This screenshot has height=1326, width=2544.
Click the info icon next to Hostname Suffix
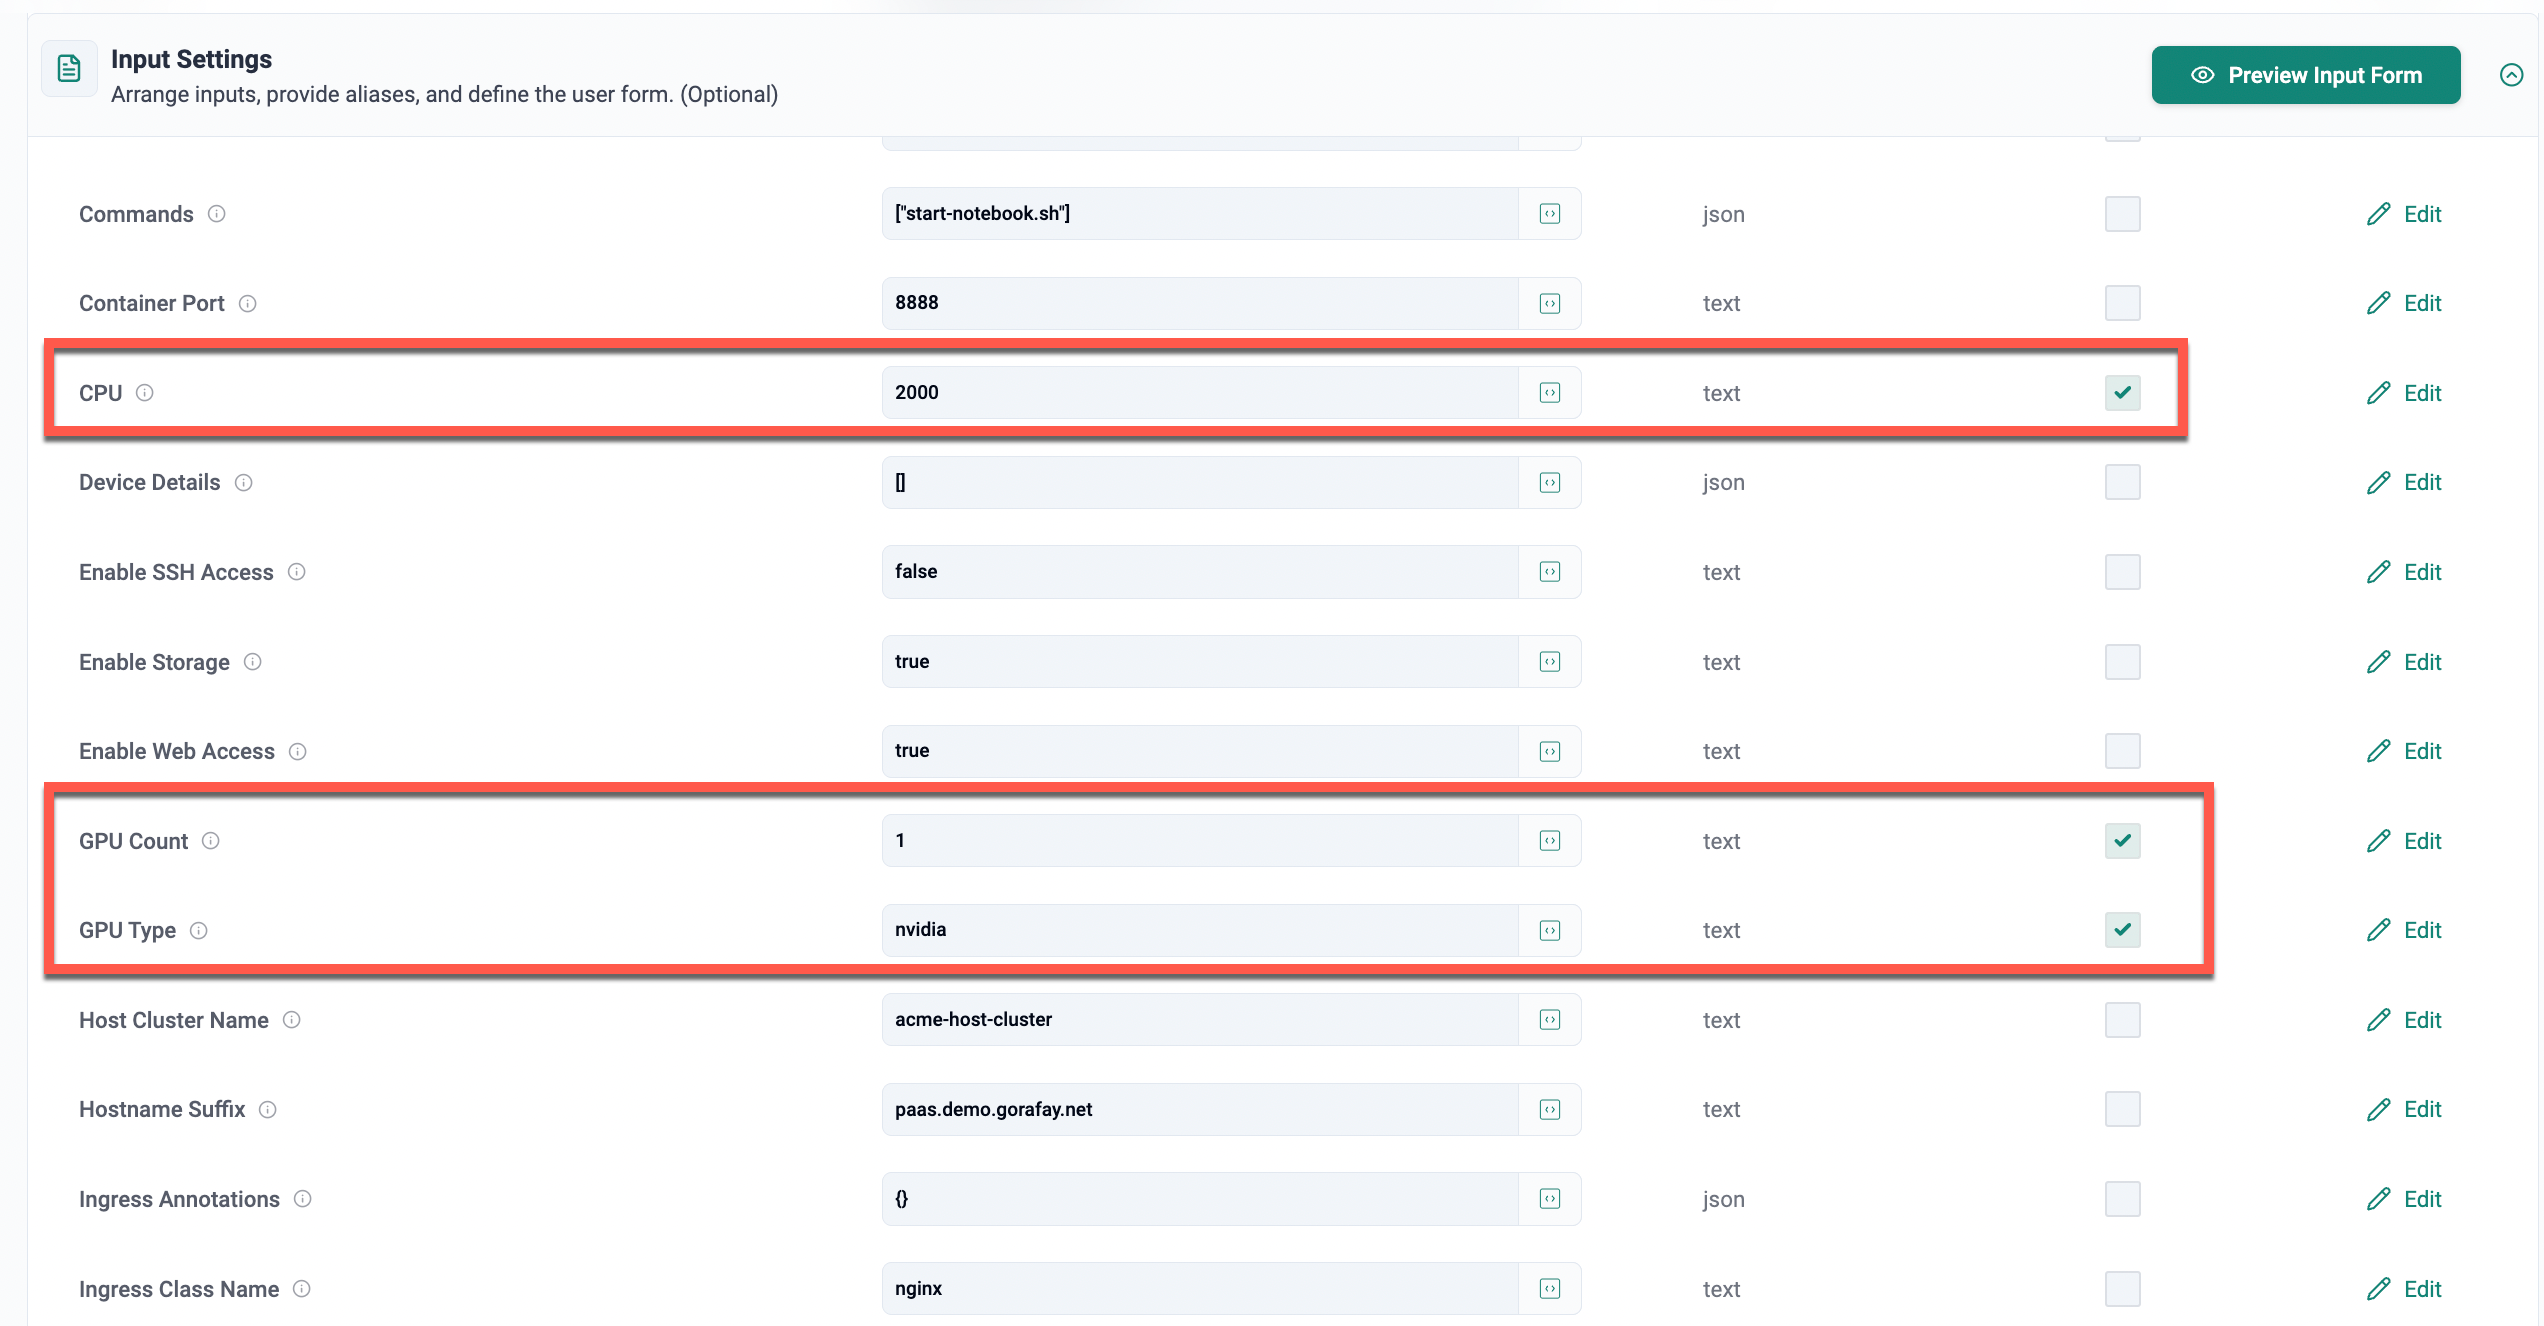268,1109
